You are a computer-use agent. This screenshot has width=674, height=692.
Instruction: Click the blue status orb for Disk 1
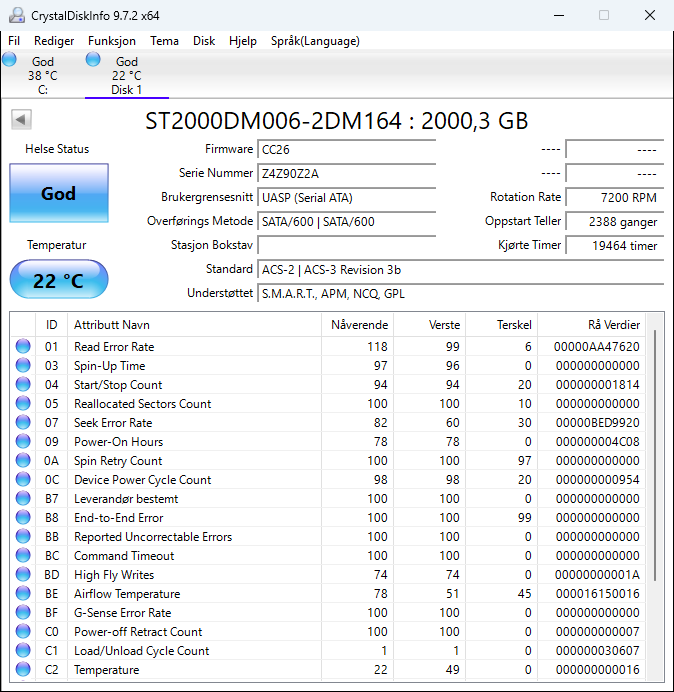click(x=93, y=59)
